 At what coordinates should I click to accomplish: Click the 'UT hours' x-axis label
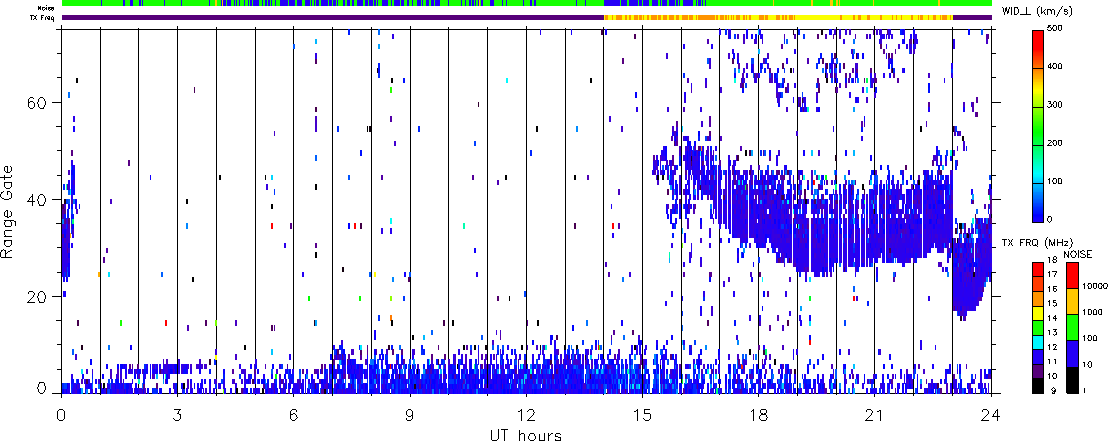point(525,435)
